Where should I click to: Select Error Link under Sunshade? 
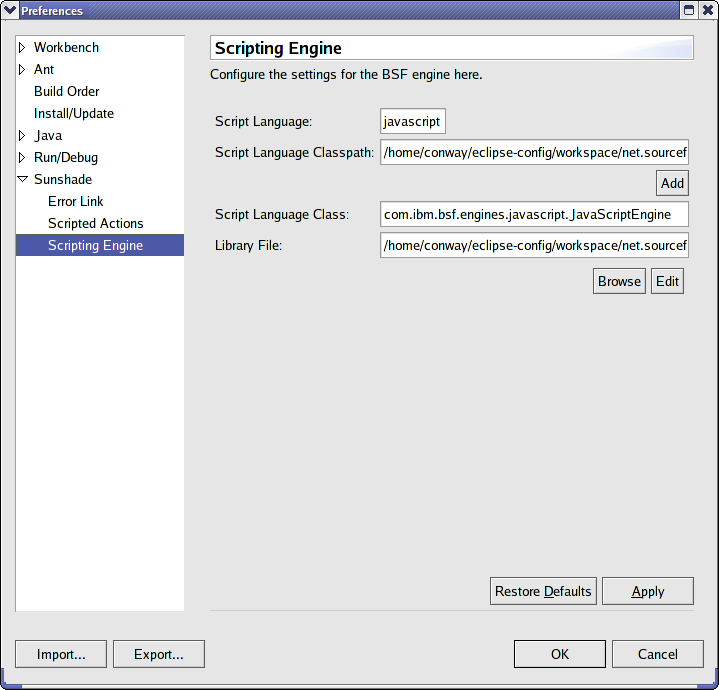pos(75,202)
